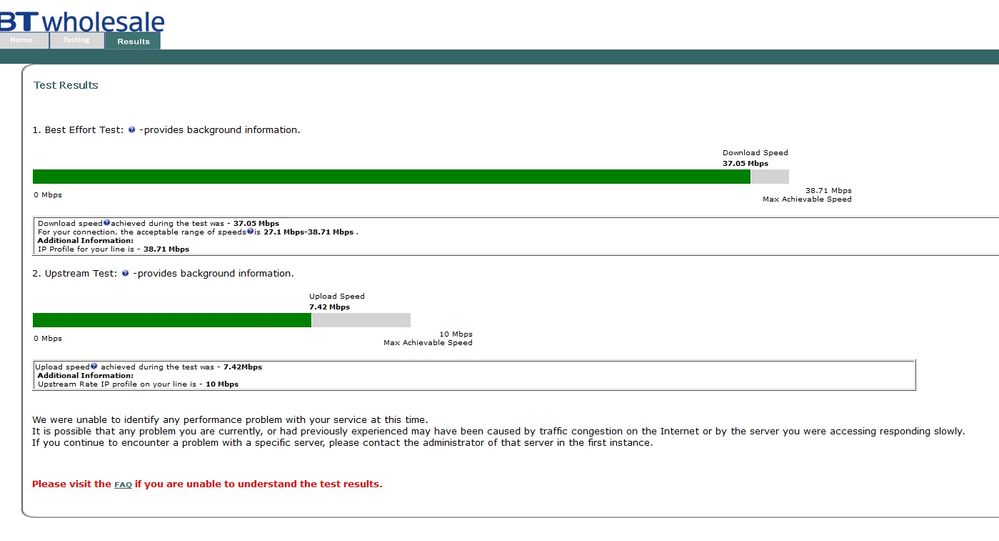This screenshot has height=541, width=999.
Task: Follow the FAQ link
Action: [123, 485]
